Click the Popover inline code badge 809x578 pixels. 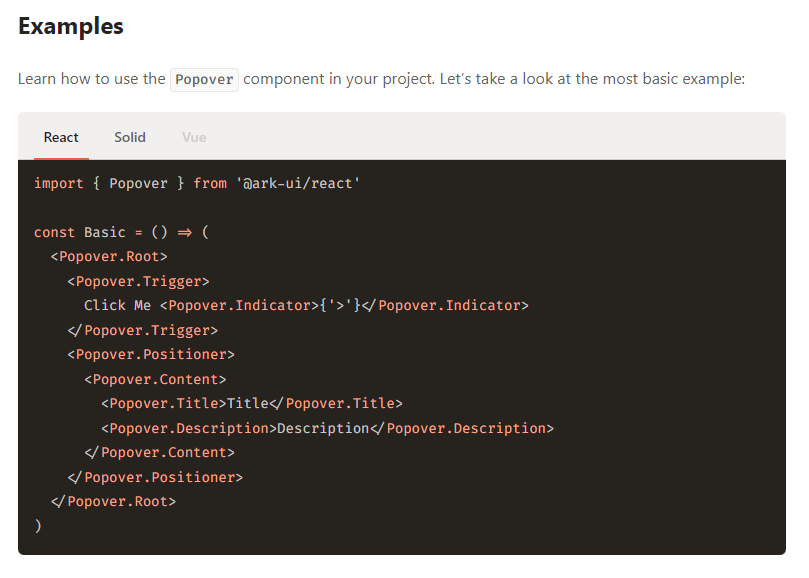203,78
